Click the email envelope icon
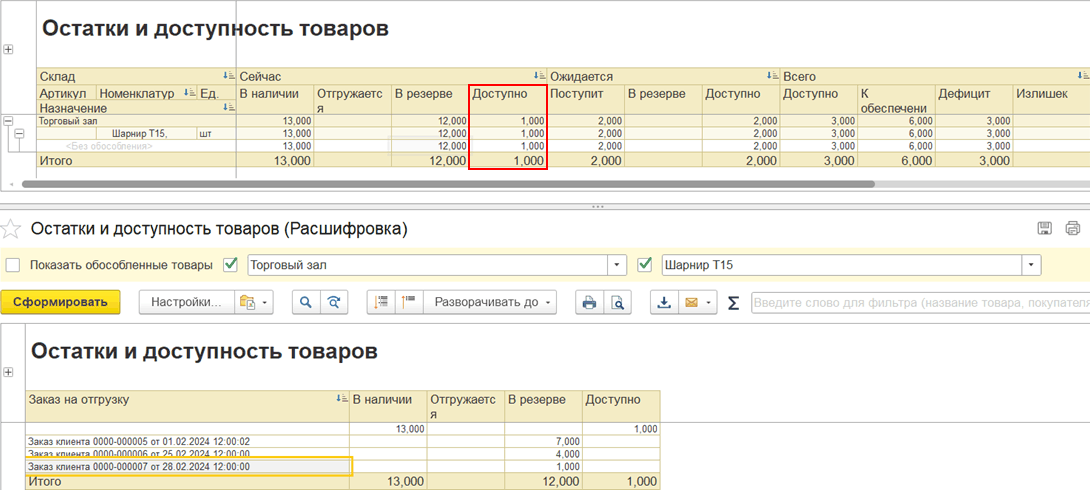Screen dimensions: 1090x492 (691, 302)
